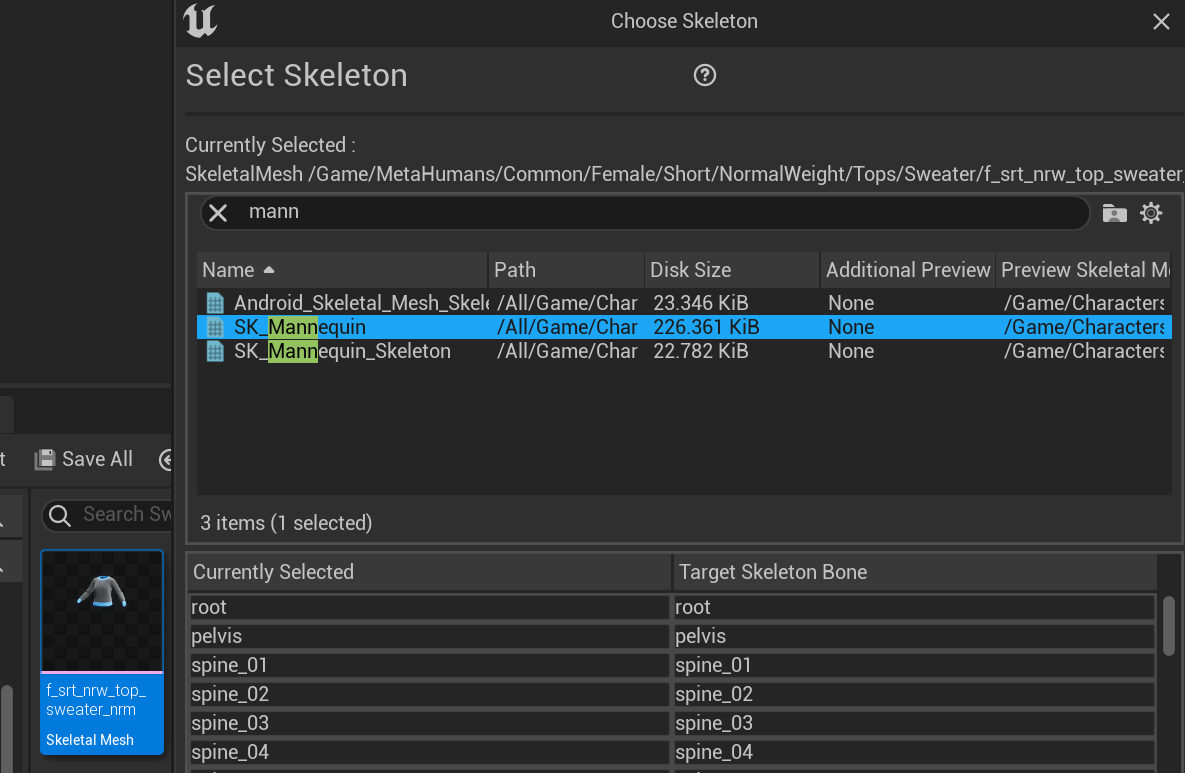This screenshot has width=1185, height=773.
Task: Select the SK_Mannequin row
Action: 300,327
